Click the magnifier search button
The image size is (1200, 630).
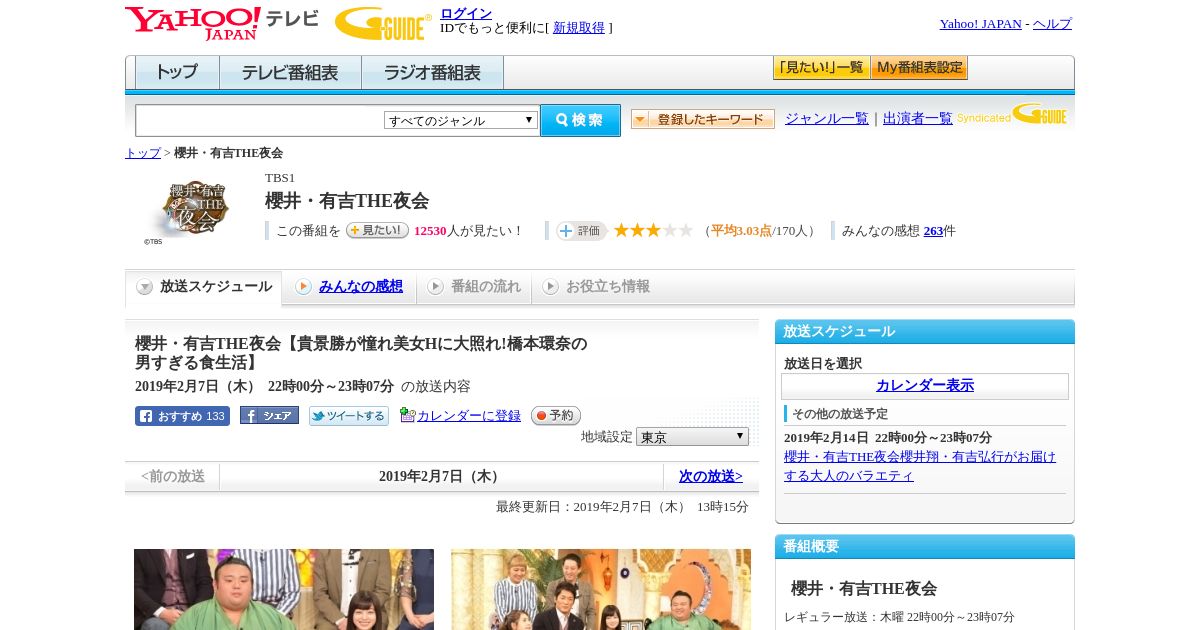click(580, 120)
